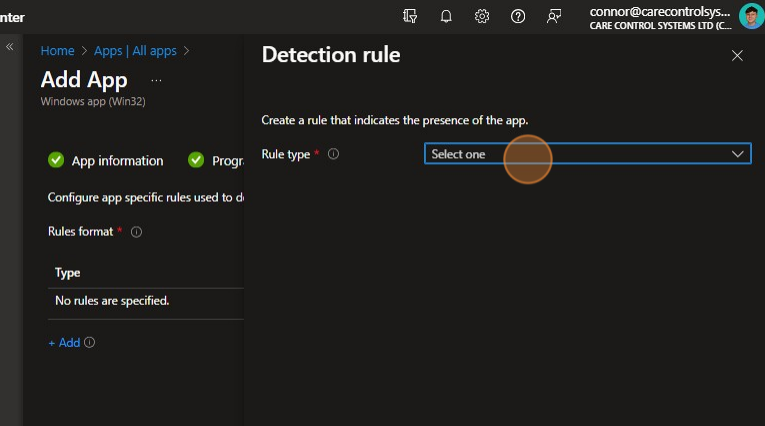This screenshot has width=765, height=426.
Task: Click the info icon beside Rules format
Action: tap(136, 232)
